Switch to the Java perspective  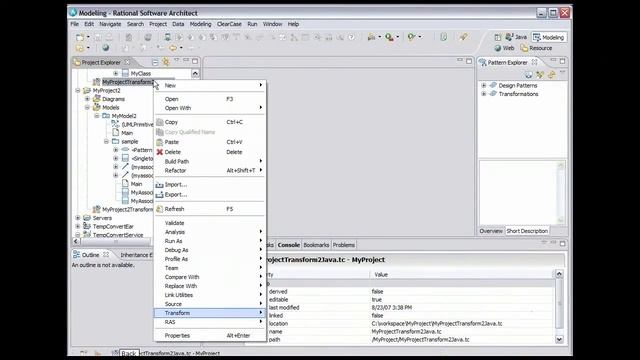tap(516, 37)
